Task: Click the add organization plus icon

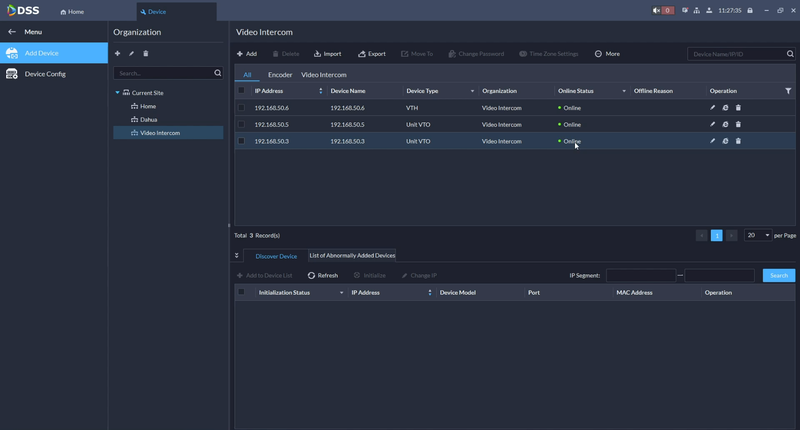Action: (117, 53)
